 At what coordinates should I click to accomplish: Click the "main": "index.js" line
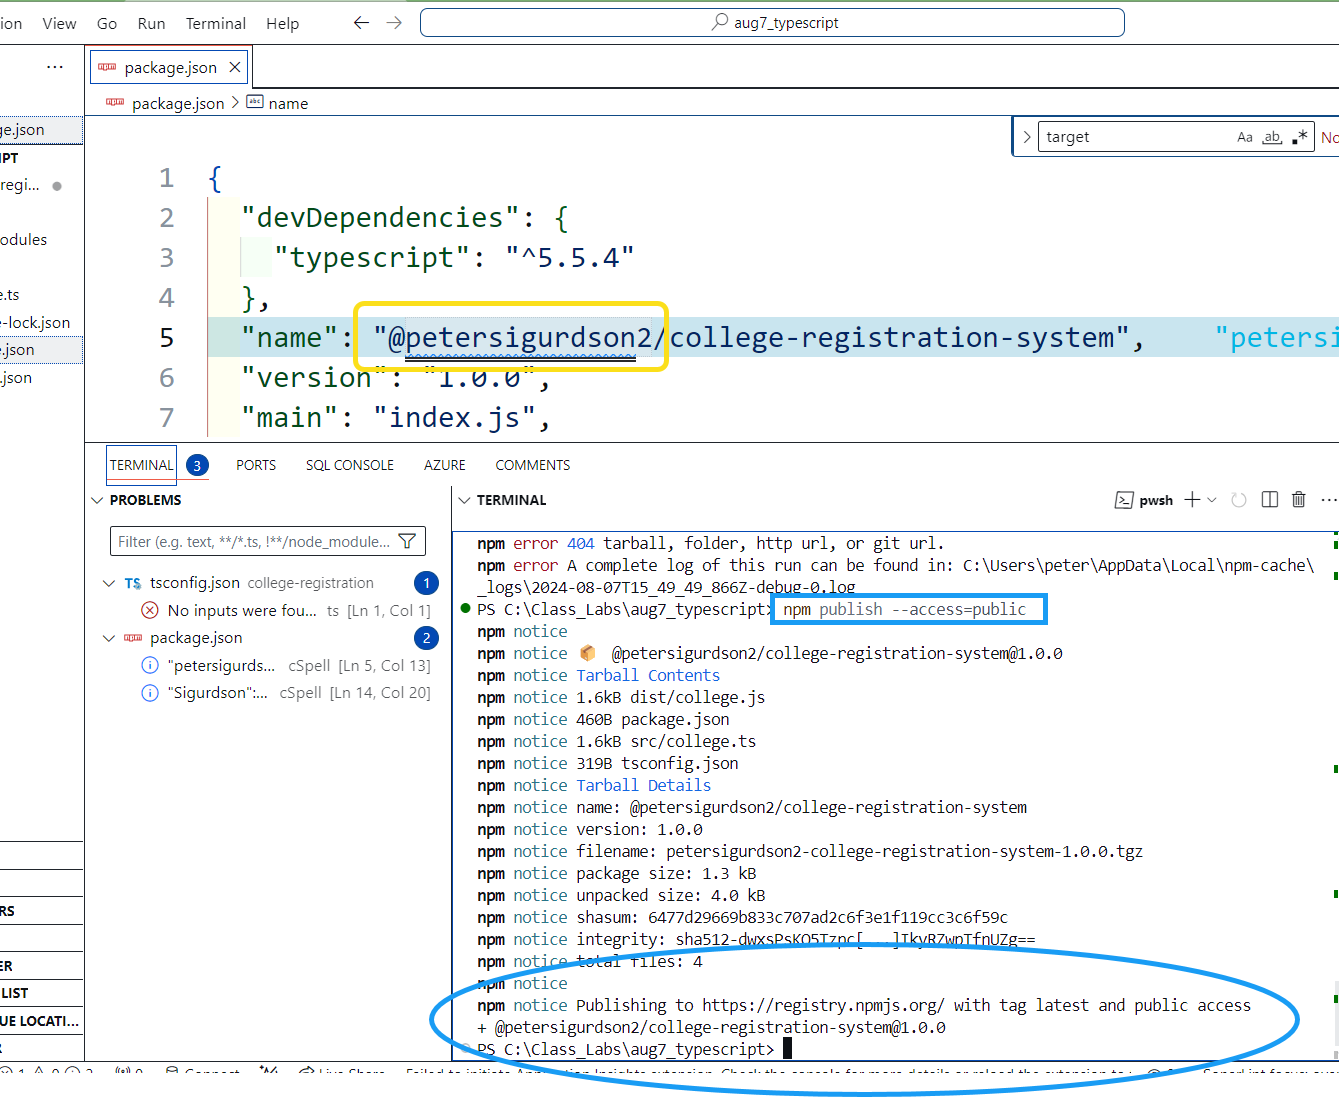point(396,418)
